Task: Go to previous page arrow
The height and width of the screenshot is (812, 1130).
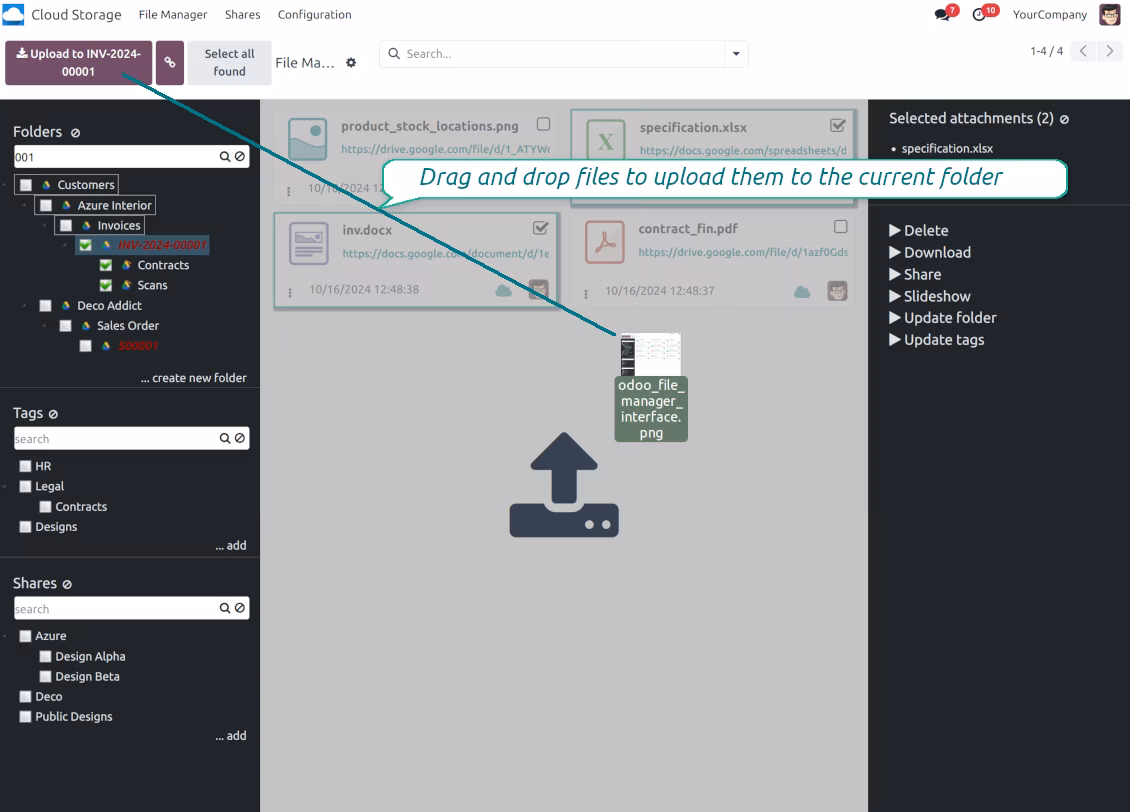Action: (x=1083, y=51)
